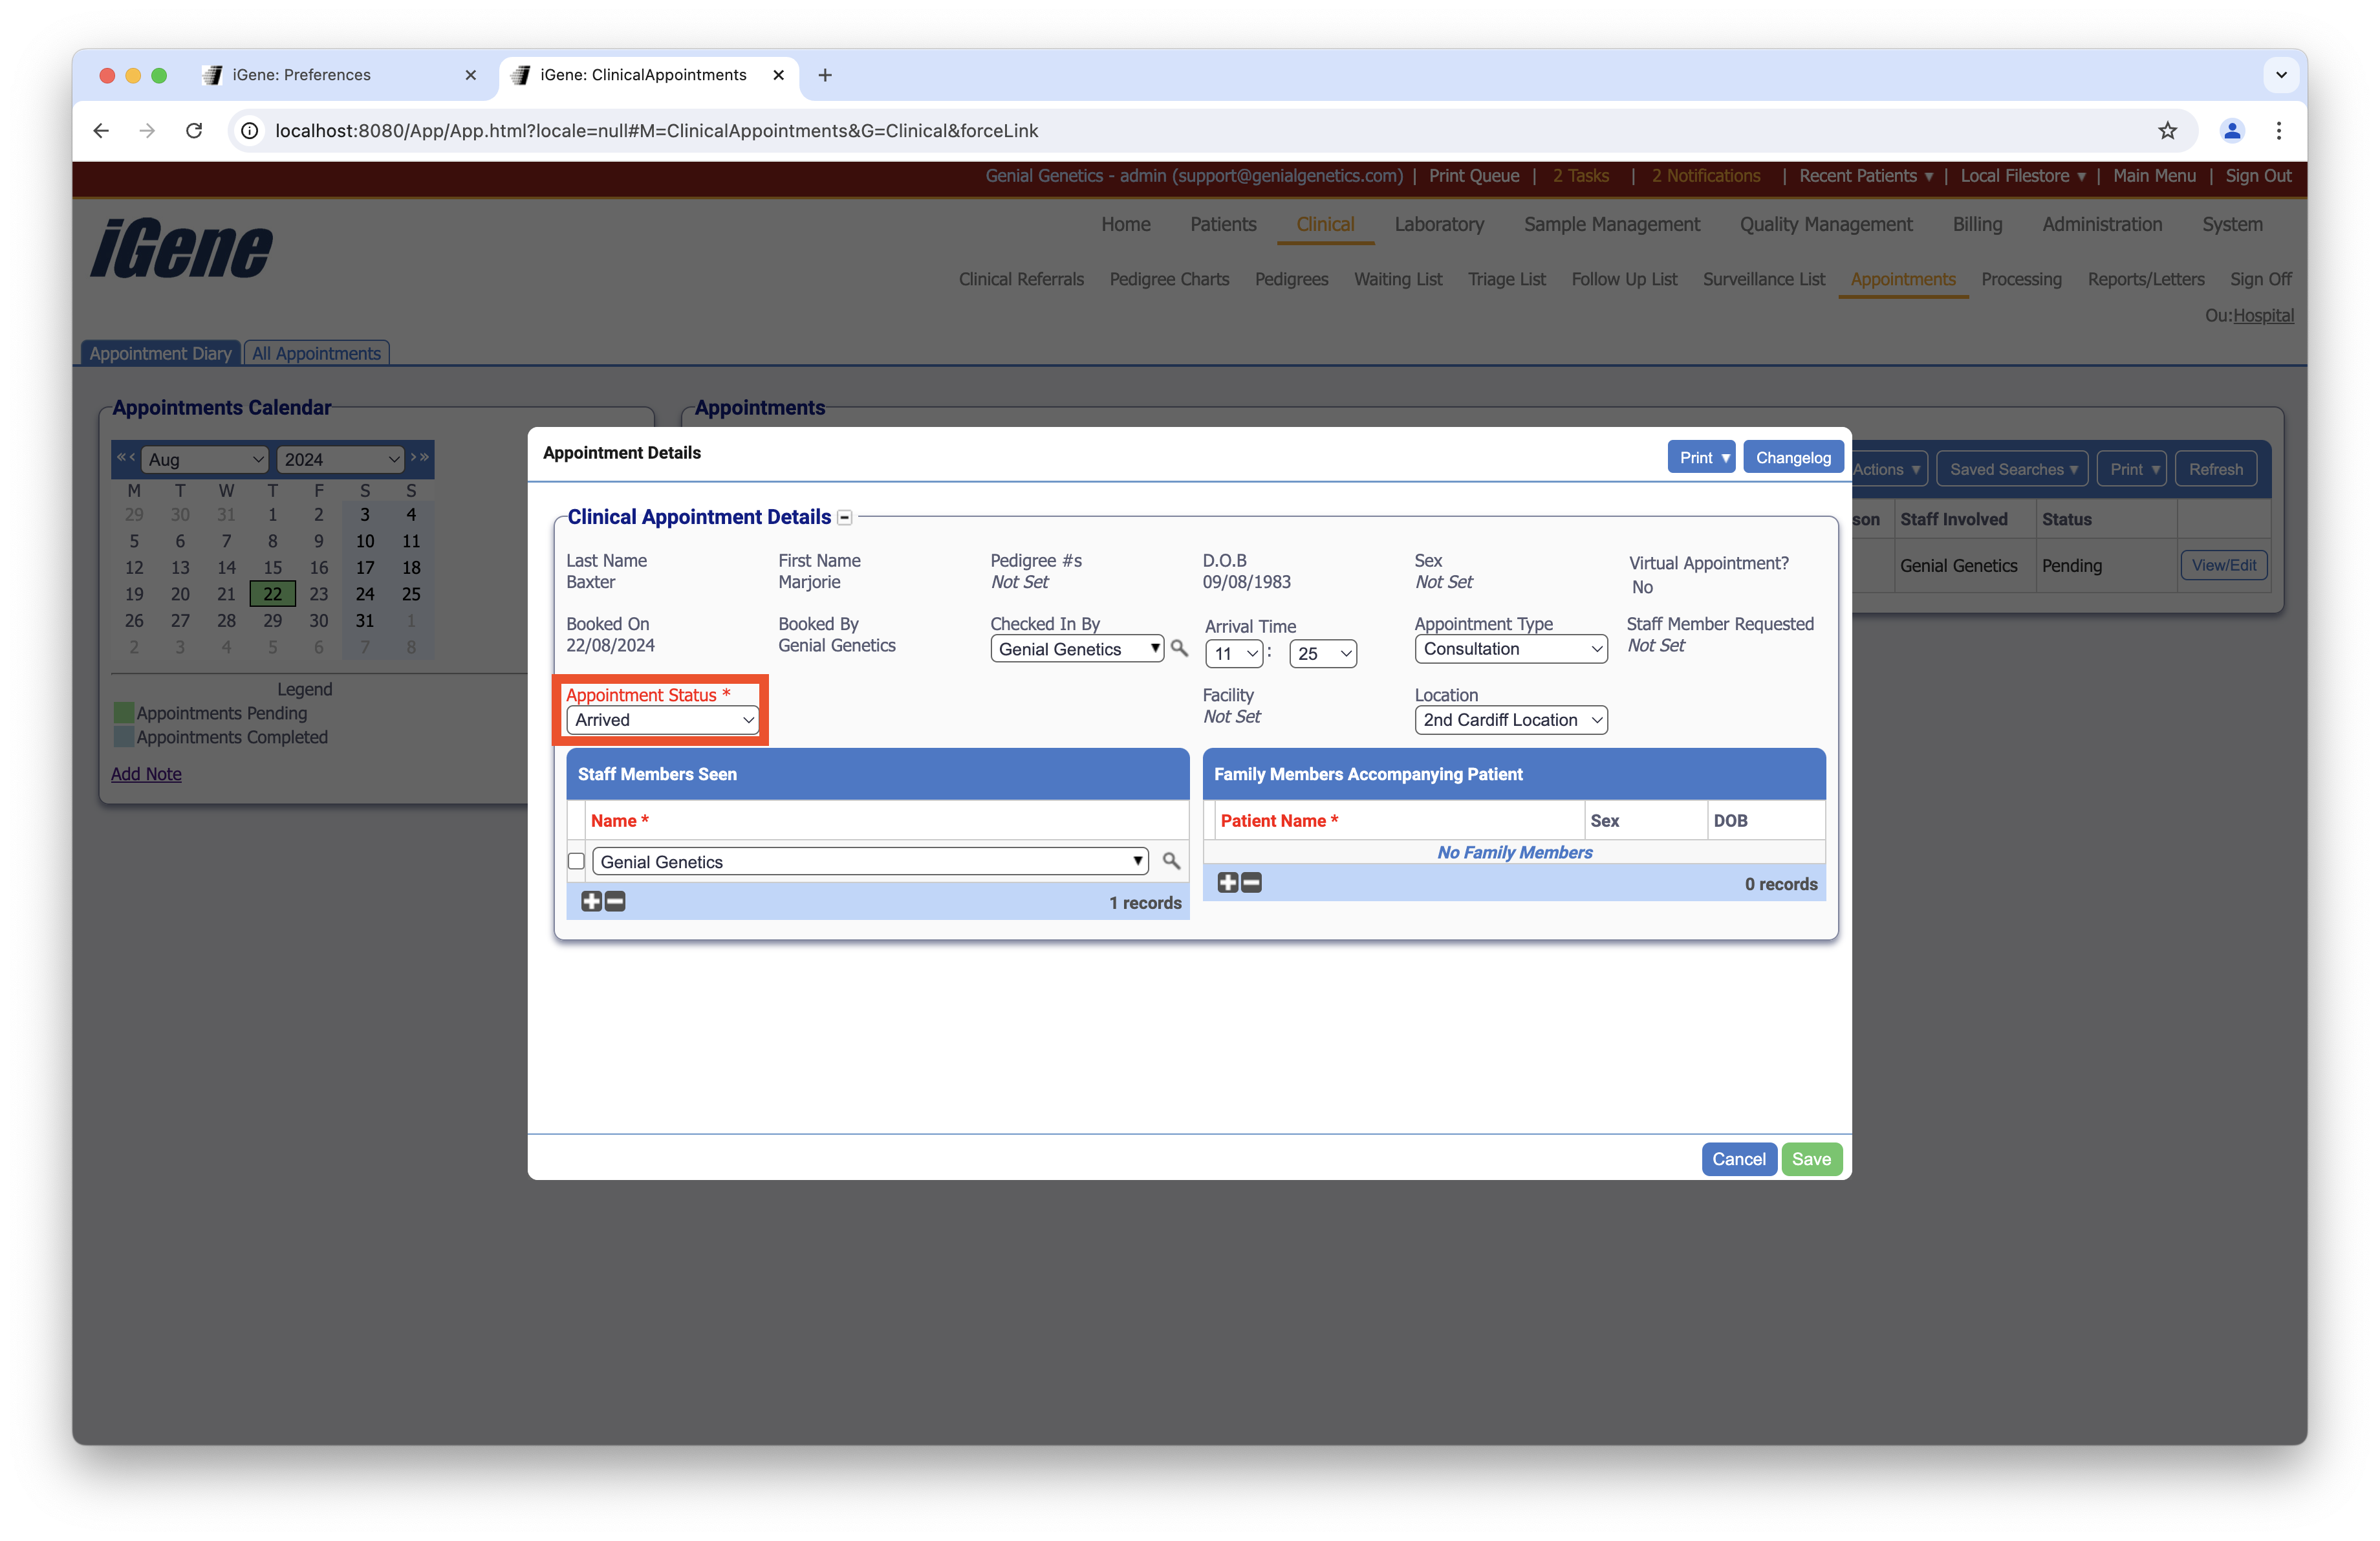Image resolution: width=2380 pixels, height=1541 pixels.
Task: Collapse the Clinical Appointment Details section
Action: tap(845, 518)
